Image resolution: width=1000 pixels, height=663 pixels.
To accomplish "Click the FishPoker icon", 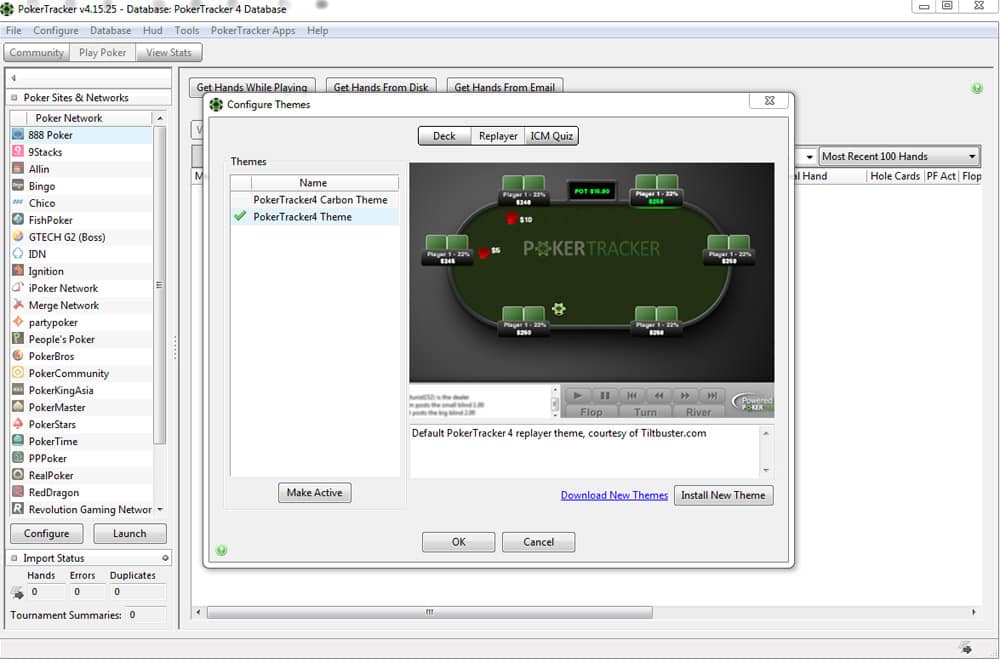I will coord(18,220).
